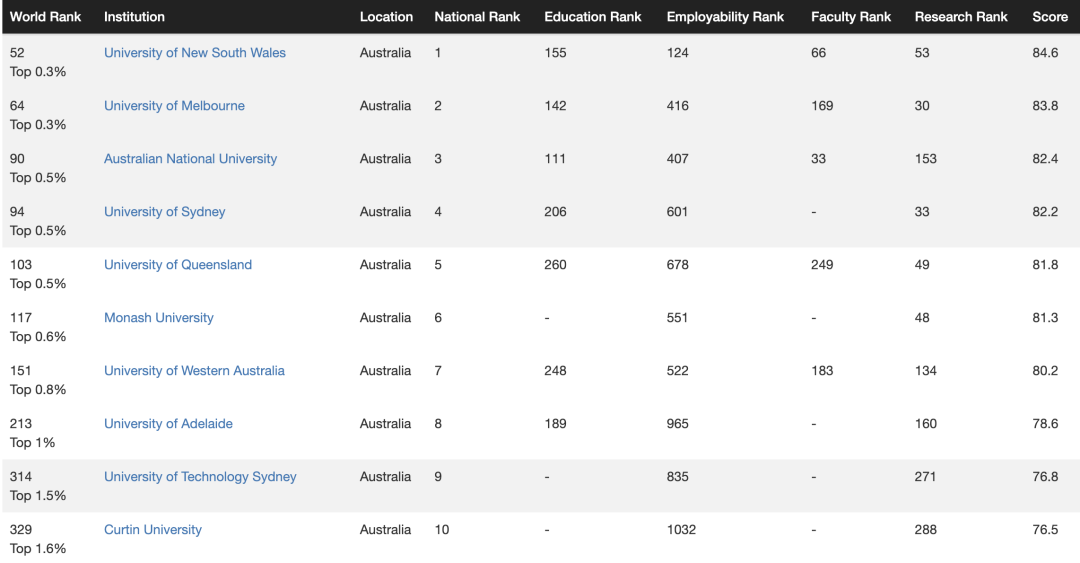The image size is (1080, 563).
Task: Click employability rank 965 for Adelaide
Action: pos(677,424)
